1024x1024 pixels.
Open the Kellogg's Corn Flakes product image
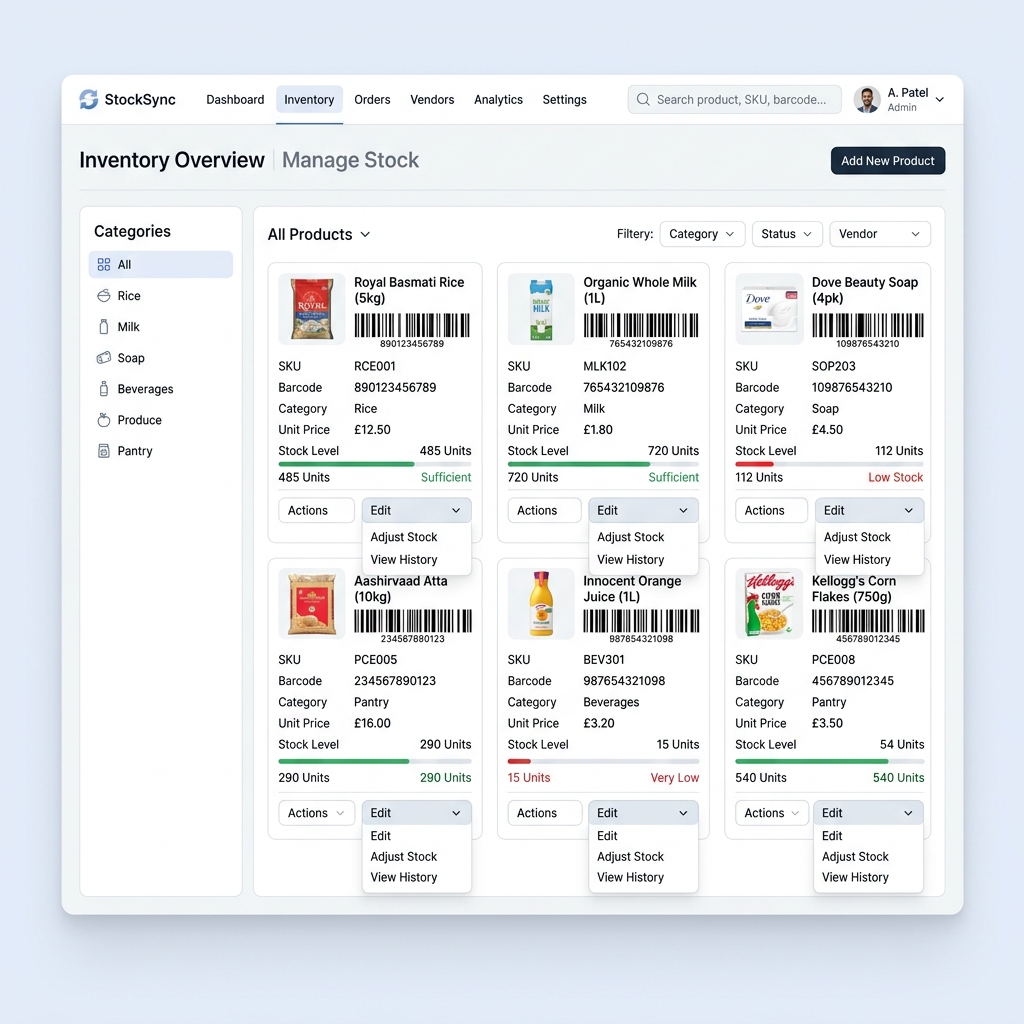coord(769,603)
